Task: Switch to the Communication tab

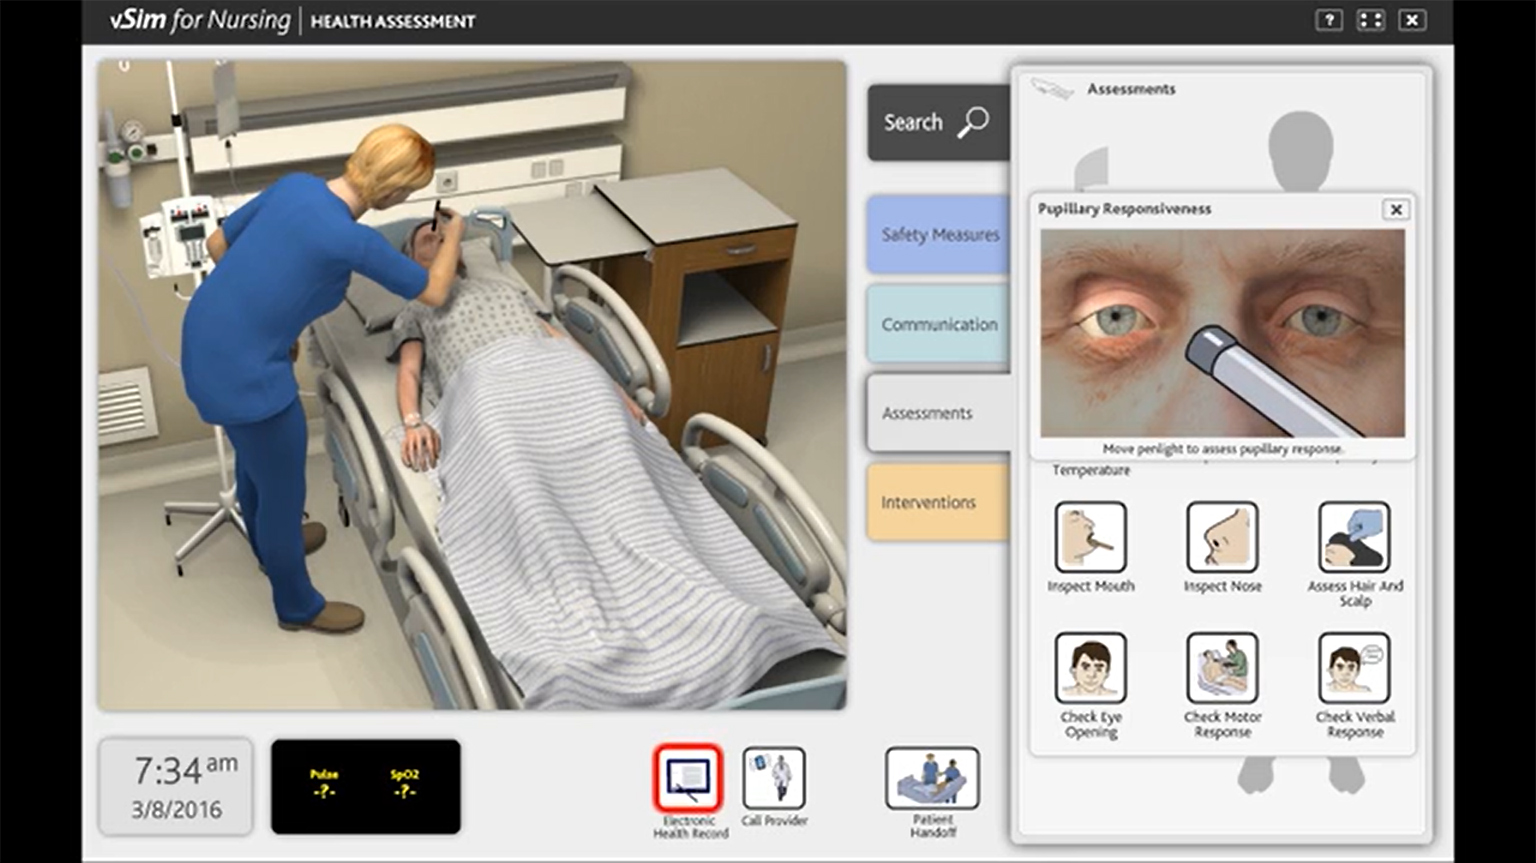Action: 938,324
